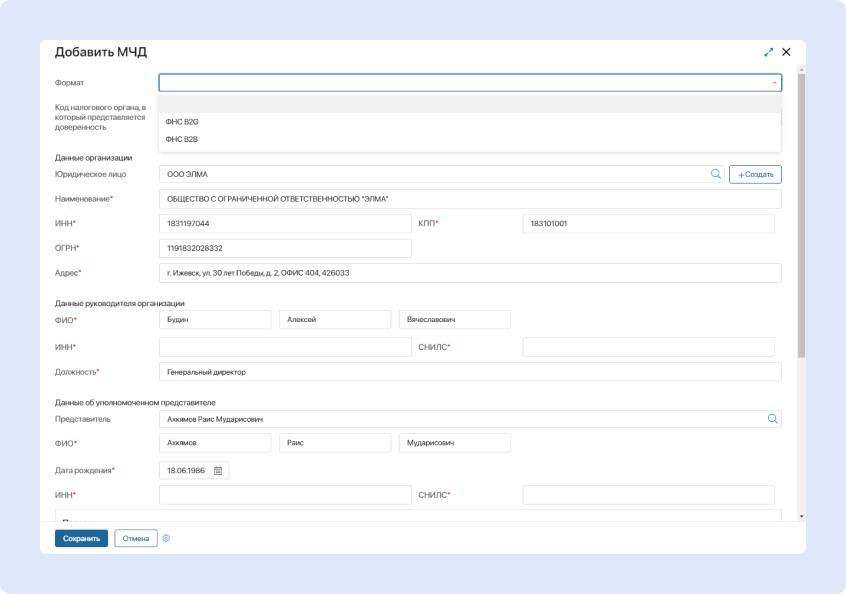
Task: Expand the dialog to full screen
Action: [768, 52]
